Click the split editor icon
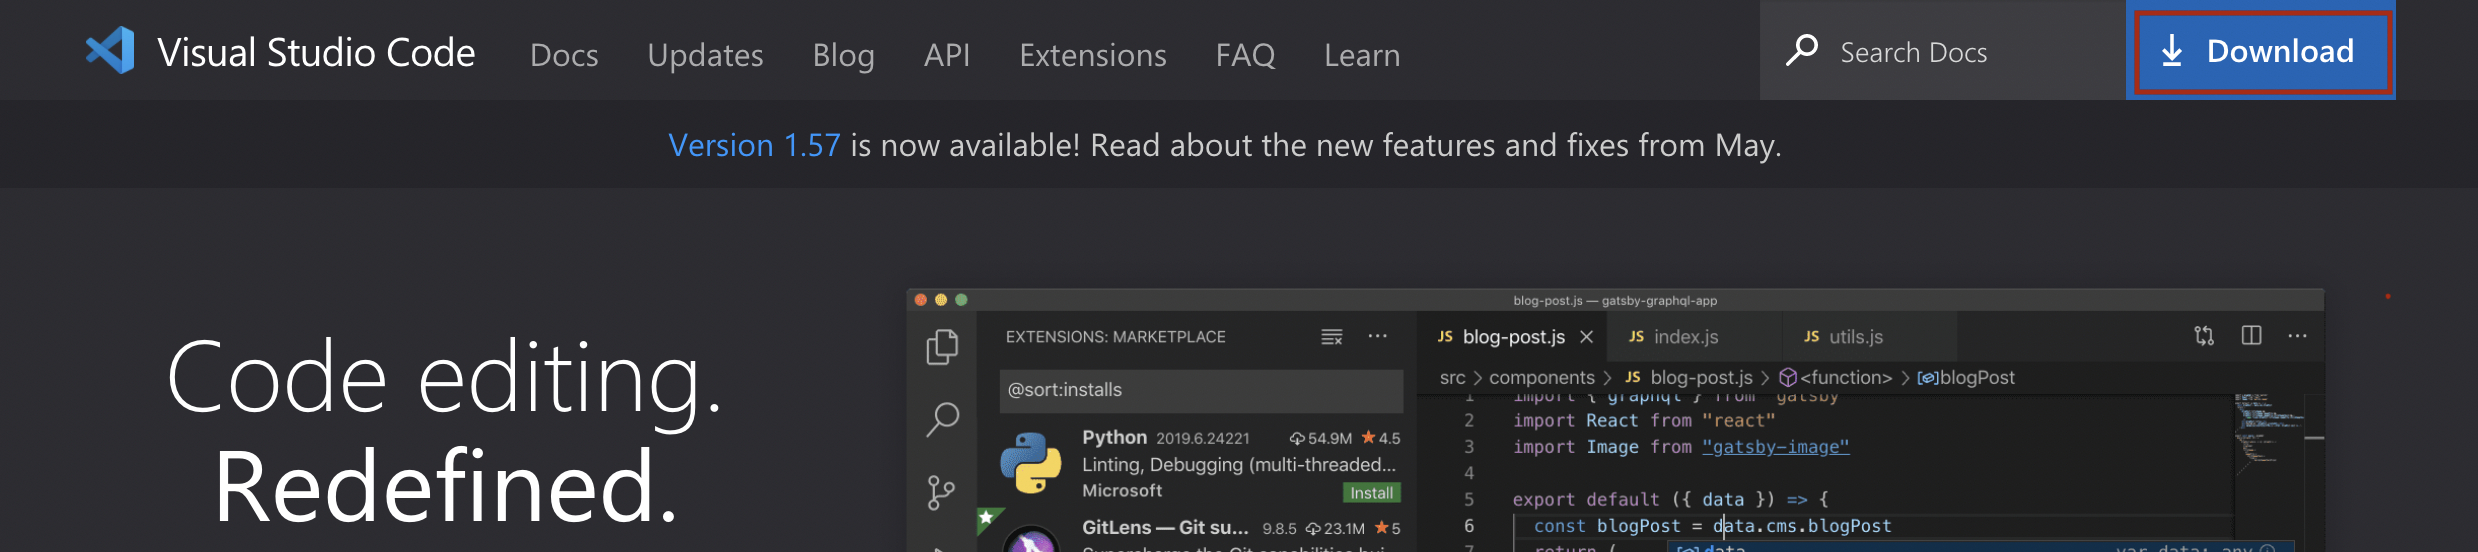This screenshot has width=2478, height=552. tap(2251, 335)
